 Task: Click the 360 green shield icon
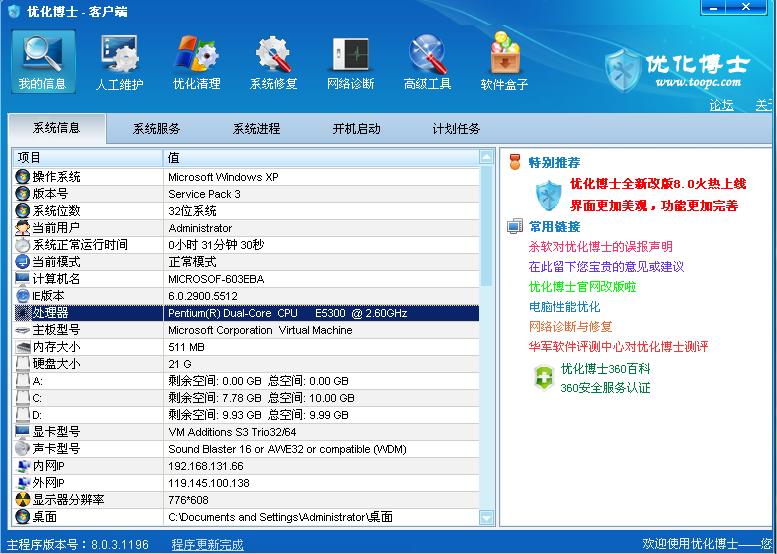[543, 378]
